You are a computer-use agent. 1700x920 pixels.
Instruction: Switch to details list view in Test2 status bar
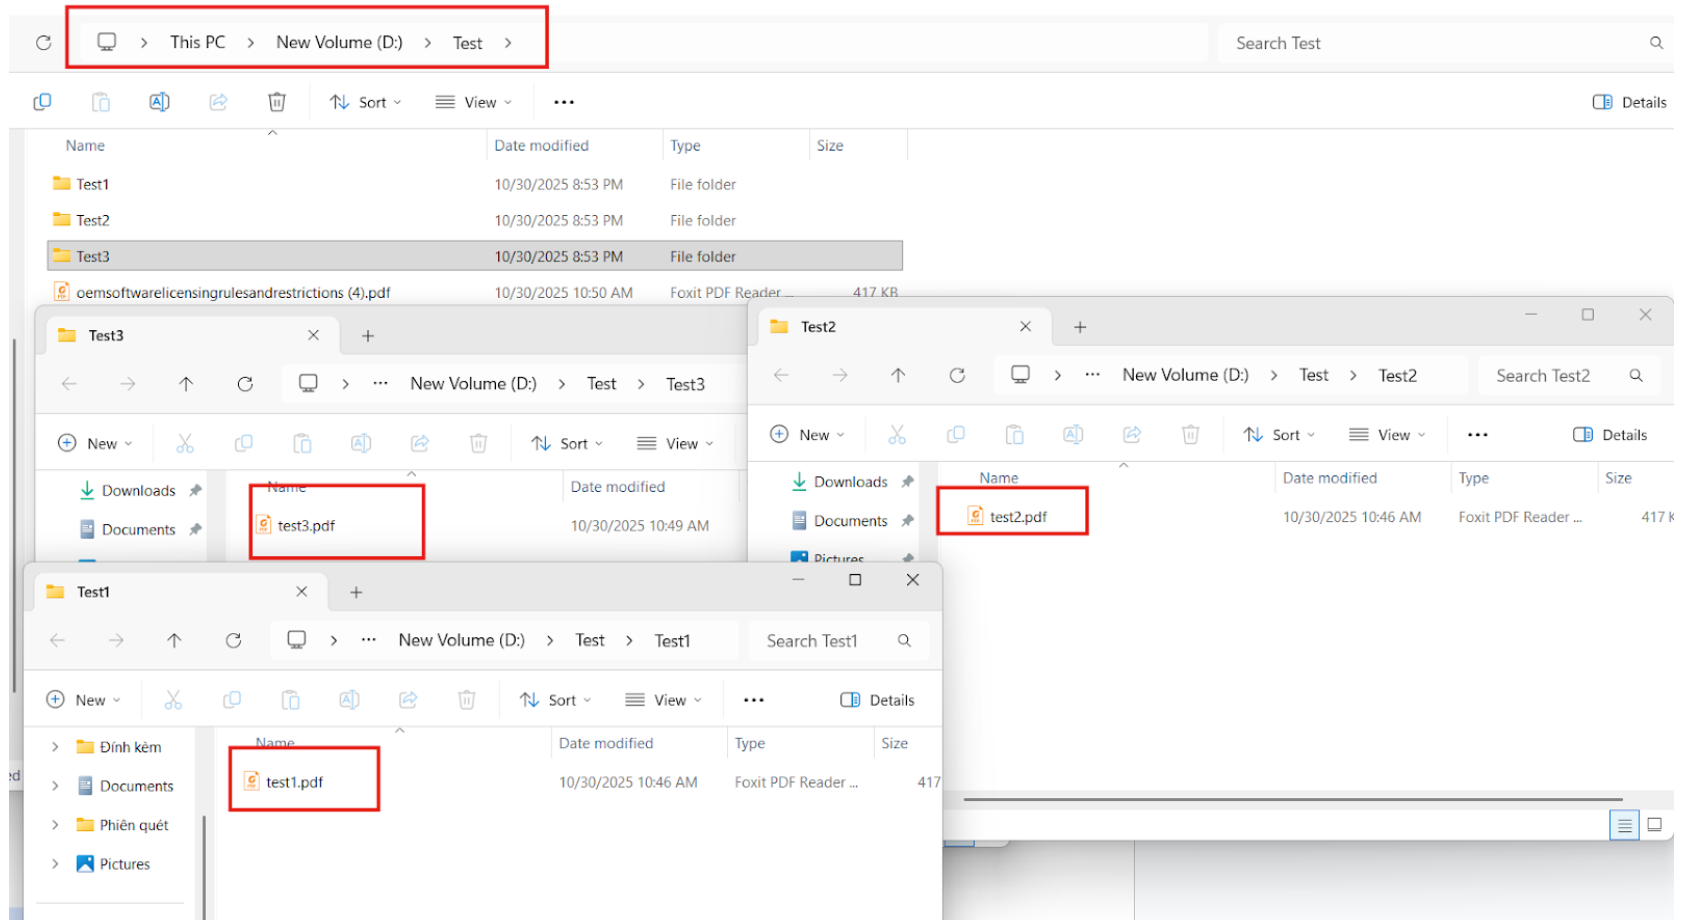[1624, 825]
